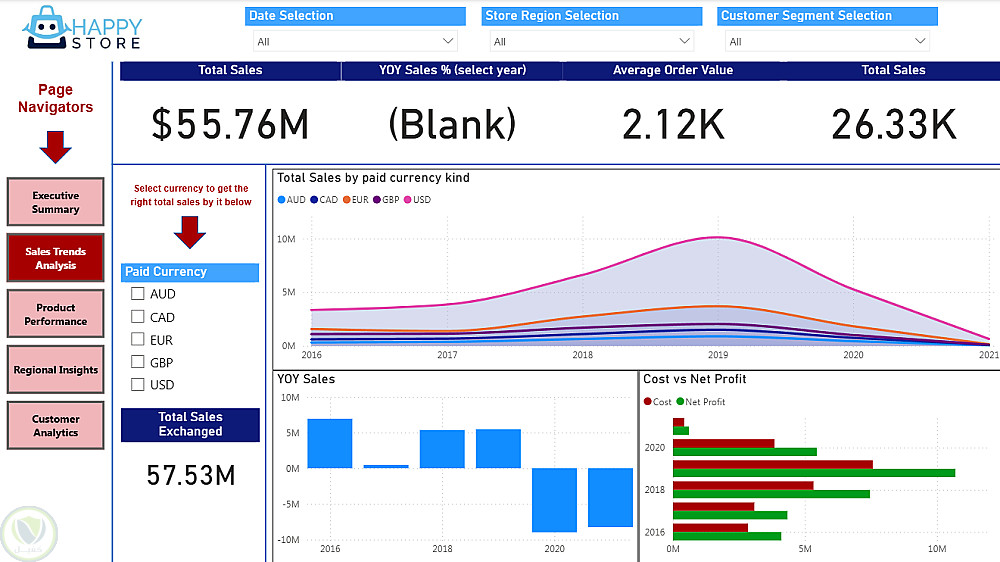Image resolution: width=1000 pixels, height=562 pixels.
Task: Click the (Blank) YOY Sales value
Action: [x=452, y=124]
